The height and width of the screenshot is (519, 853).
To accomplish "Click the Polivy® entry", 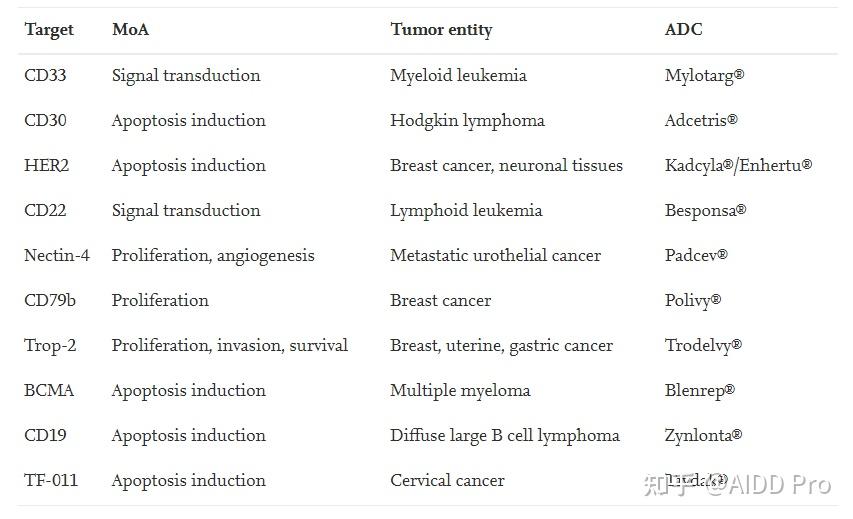I will 692,300.
